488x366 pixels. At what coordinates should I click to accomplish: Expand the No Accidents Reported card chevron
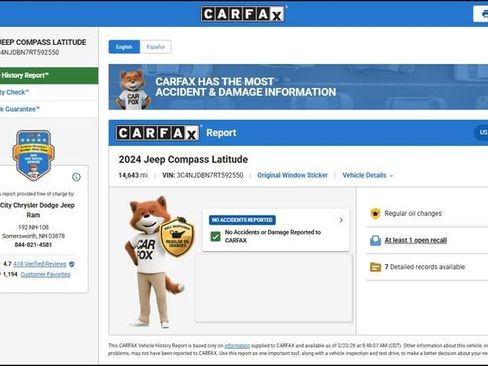point(341,220)
